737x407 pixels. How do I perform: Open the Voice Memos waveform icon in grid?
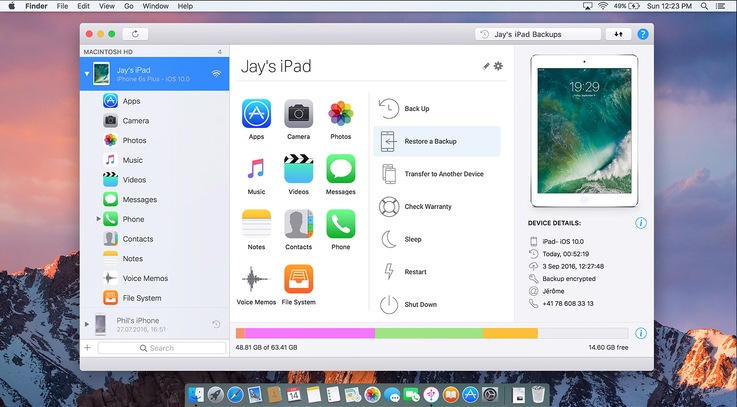256,279
